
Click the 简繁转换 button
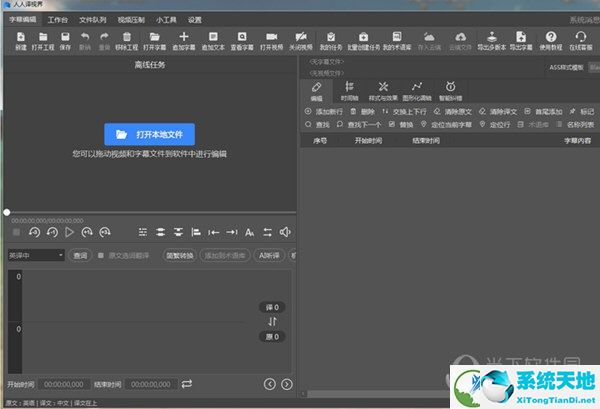[179, 255]
